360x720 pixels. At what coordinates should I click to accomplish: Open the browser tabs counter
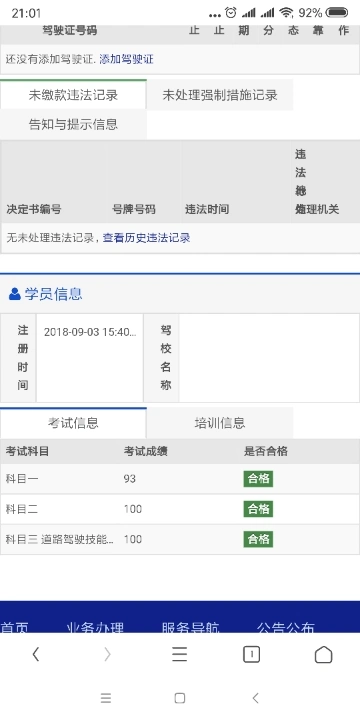click(251, 654)
